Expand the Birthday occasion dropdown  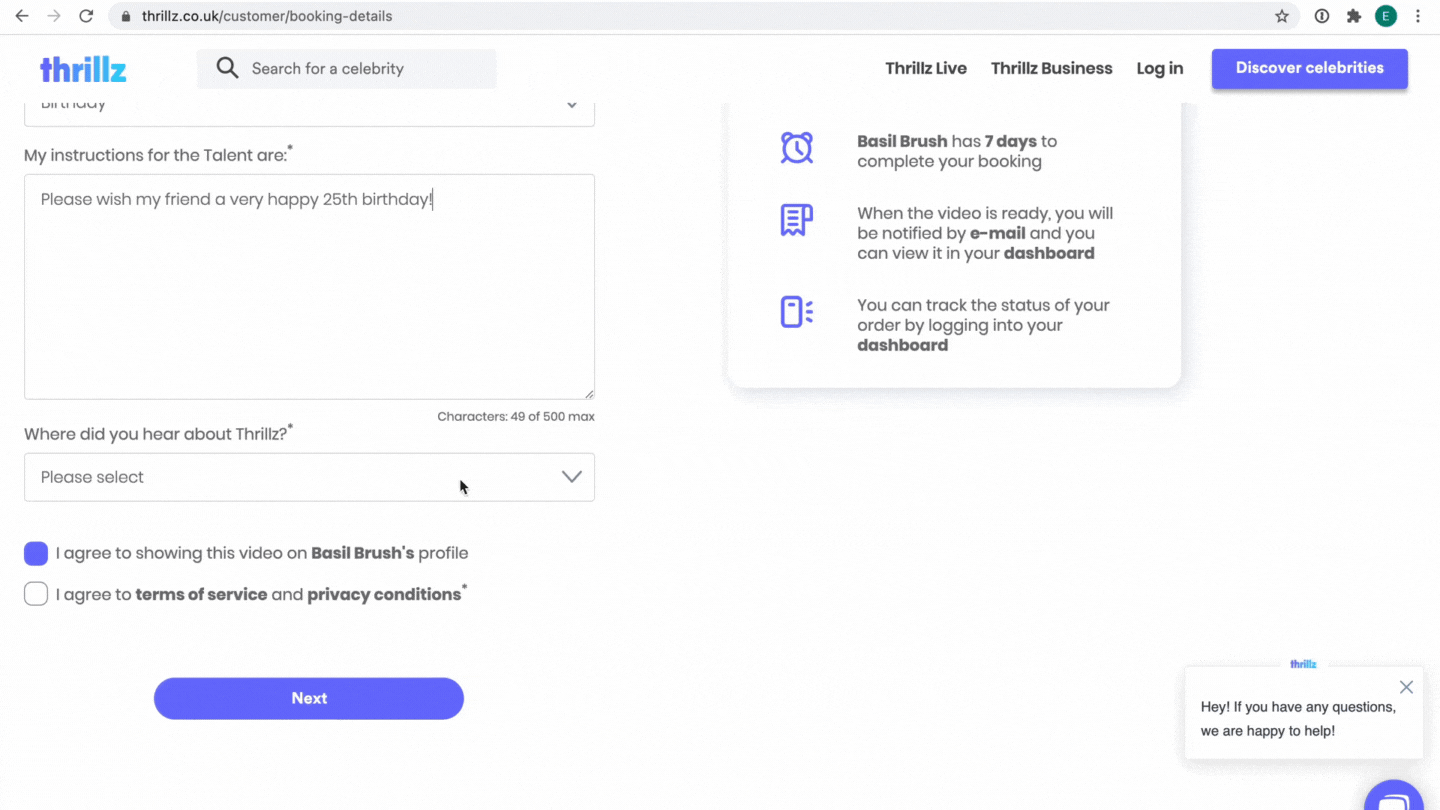pyautogui.click(x=309, y=113)
